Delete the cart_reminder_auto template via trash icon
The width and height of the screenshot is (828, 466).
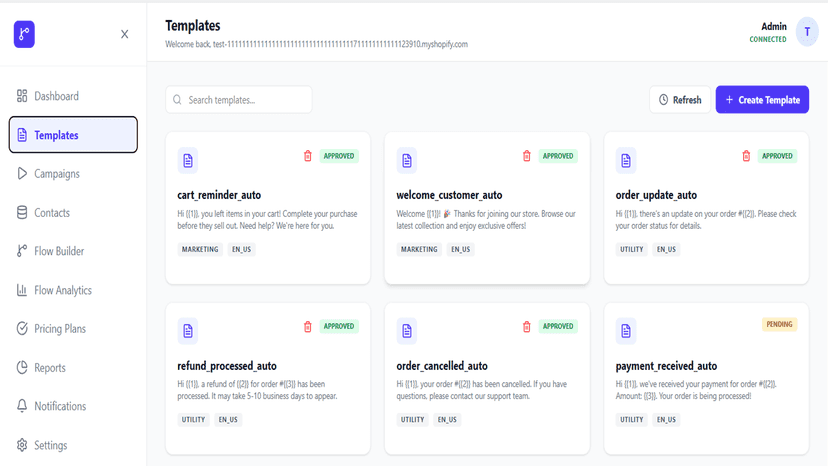click(308, 156)
